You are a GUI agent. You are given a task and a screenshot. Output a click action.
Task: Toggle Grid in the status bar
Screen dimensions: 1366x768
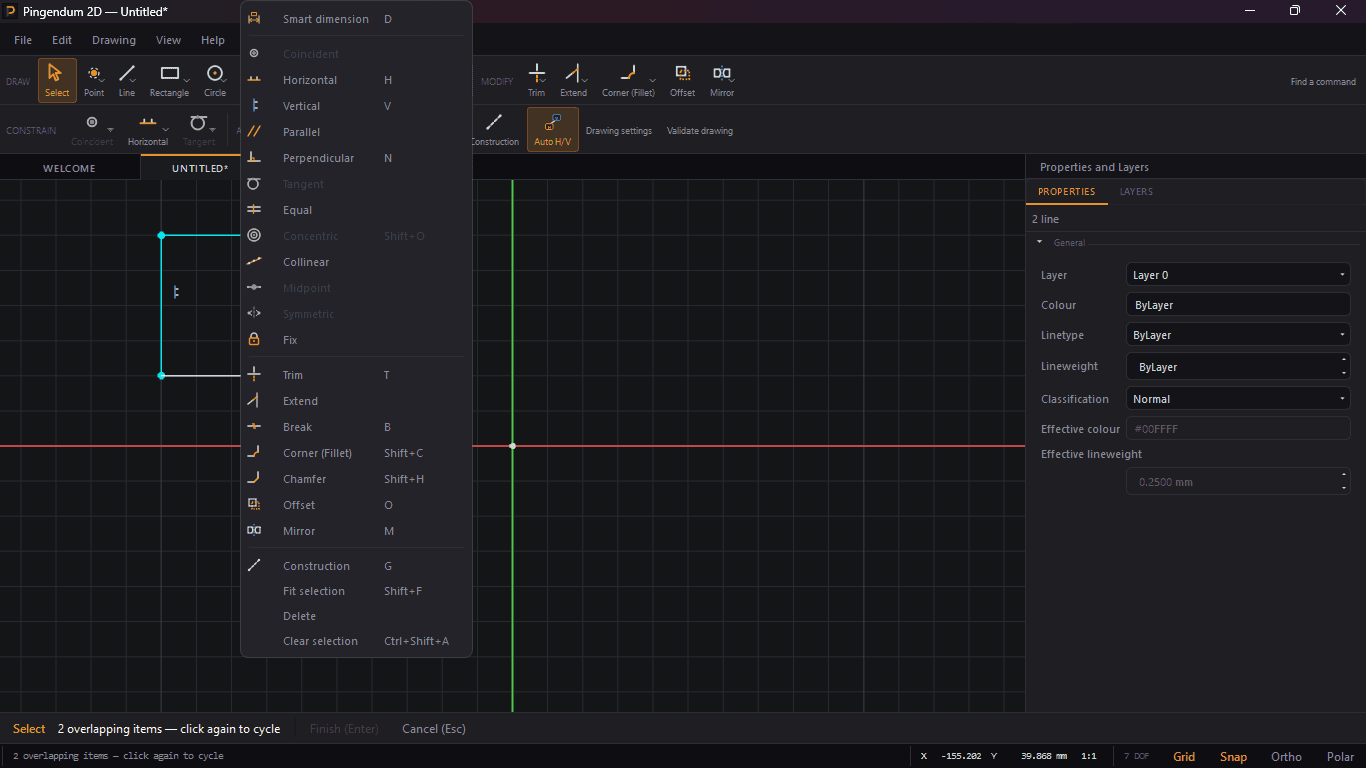(x=1184, y=757)
